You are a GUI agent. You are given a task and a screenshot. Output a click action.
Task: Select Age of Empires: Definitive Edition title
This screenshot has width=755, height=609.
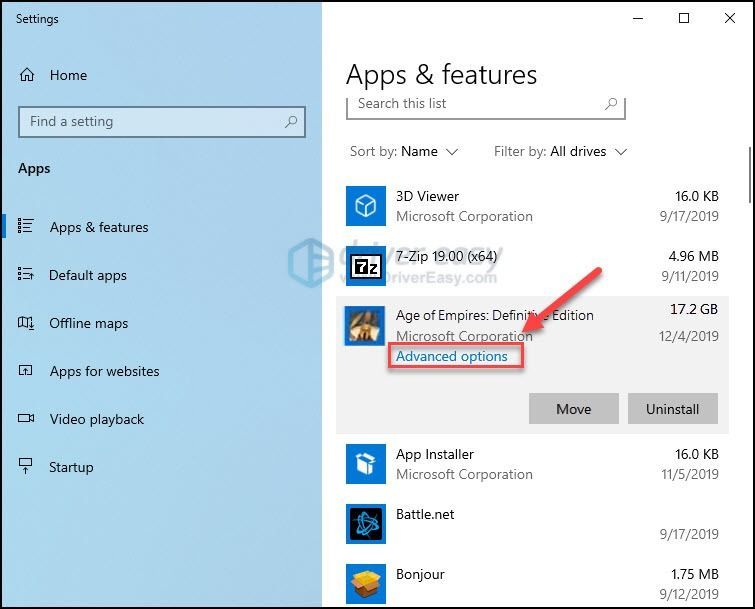pyautogui.click(x=495, y=315)
